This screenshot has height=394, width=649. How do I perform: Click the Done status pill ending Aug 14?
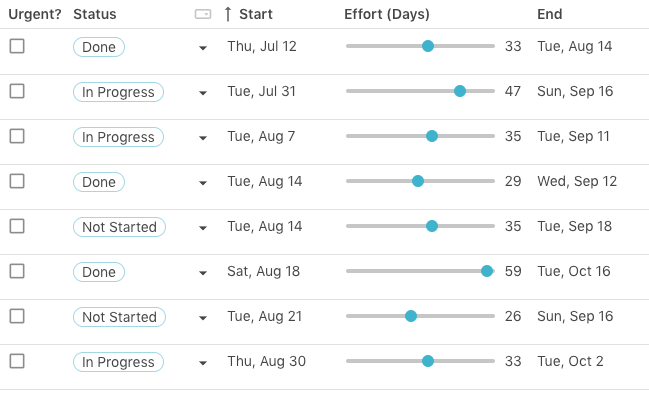coord(99,47)
